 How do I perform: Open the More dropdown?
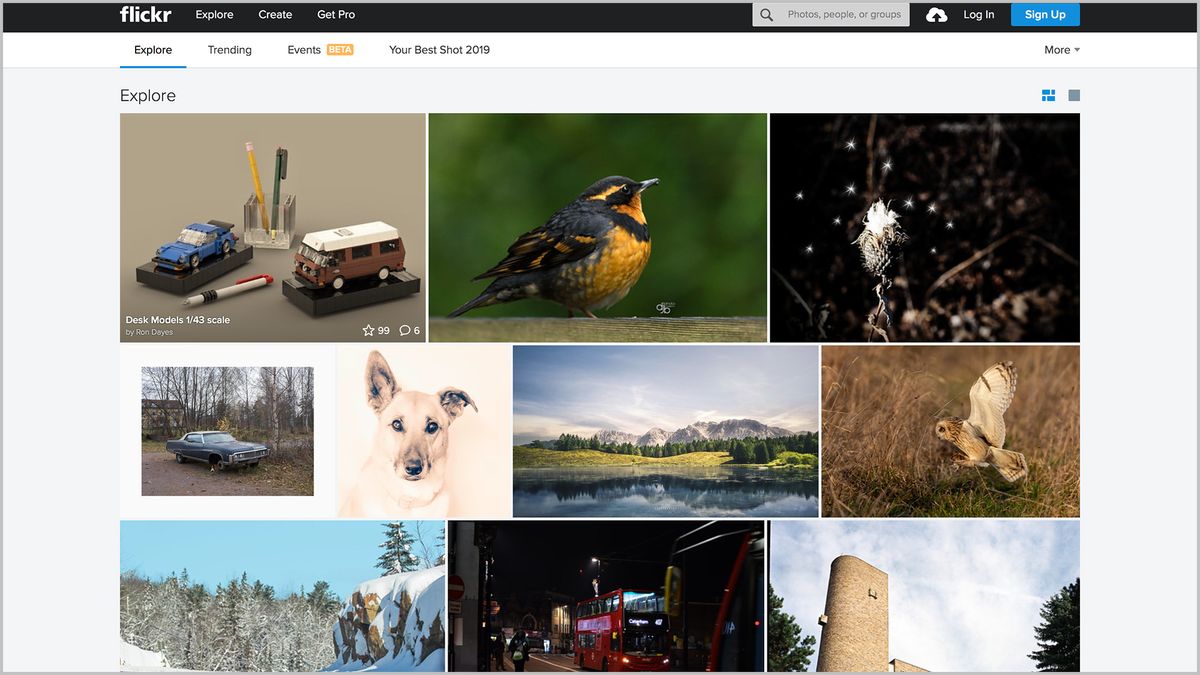(1057, 49)
